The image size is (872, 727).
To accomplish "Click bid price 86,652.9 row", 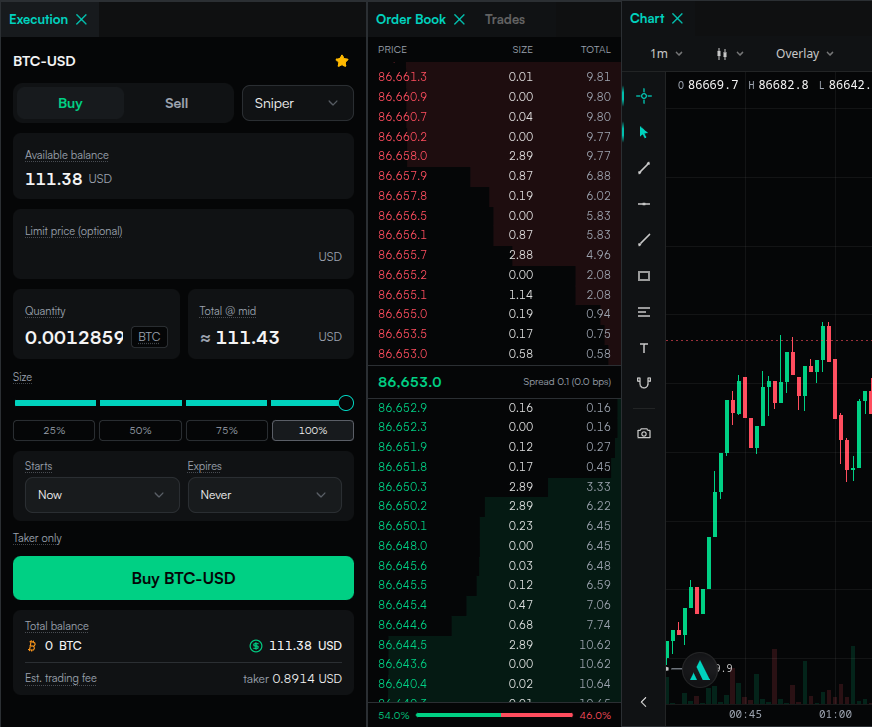I will (x=494, y=408).
